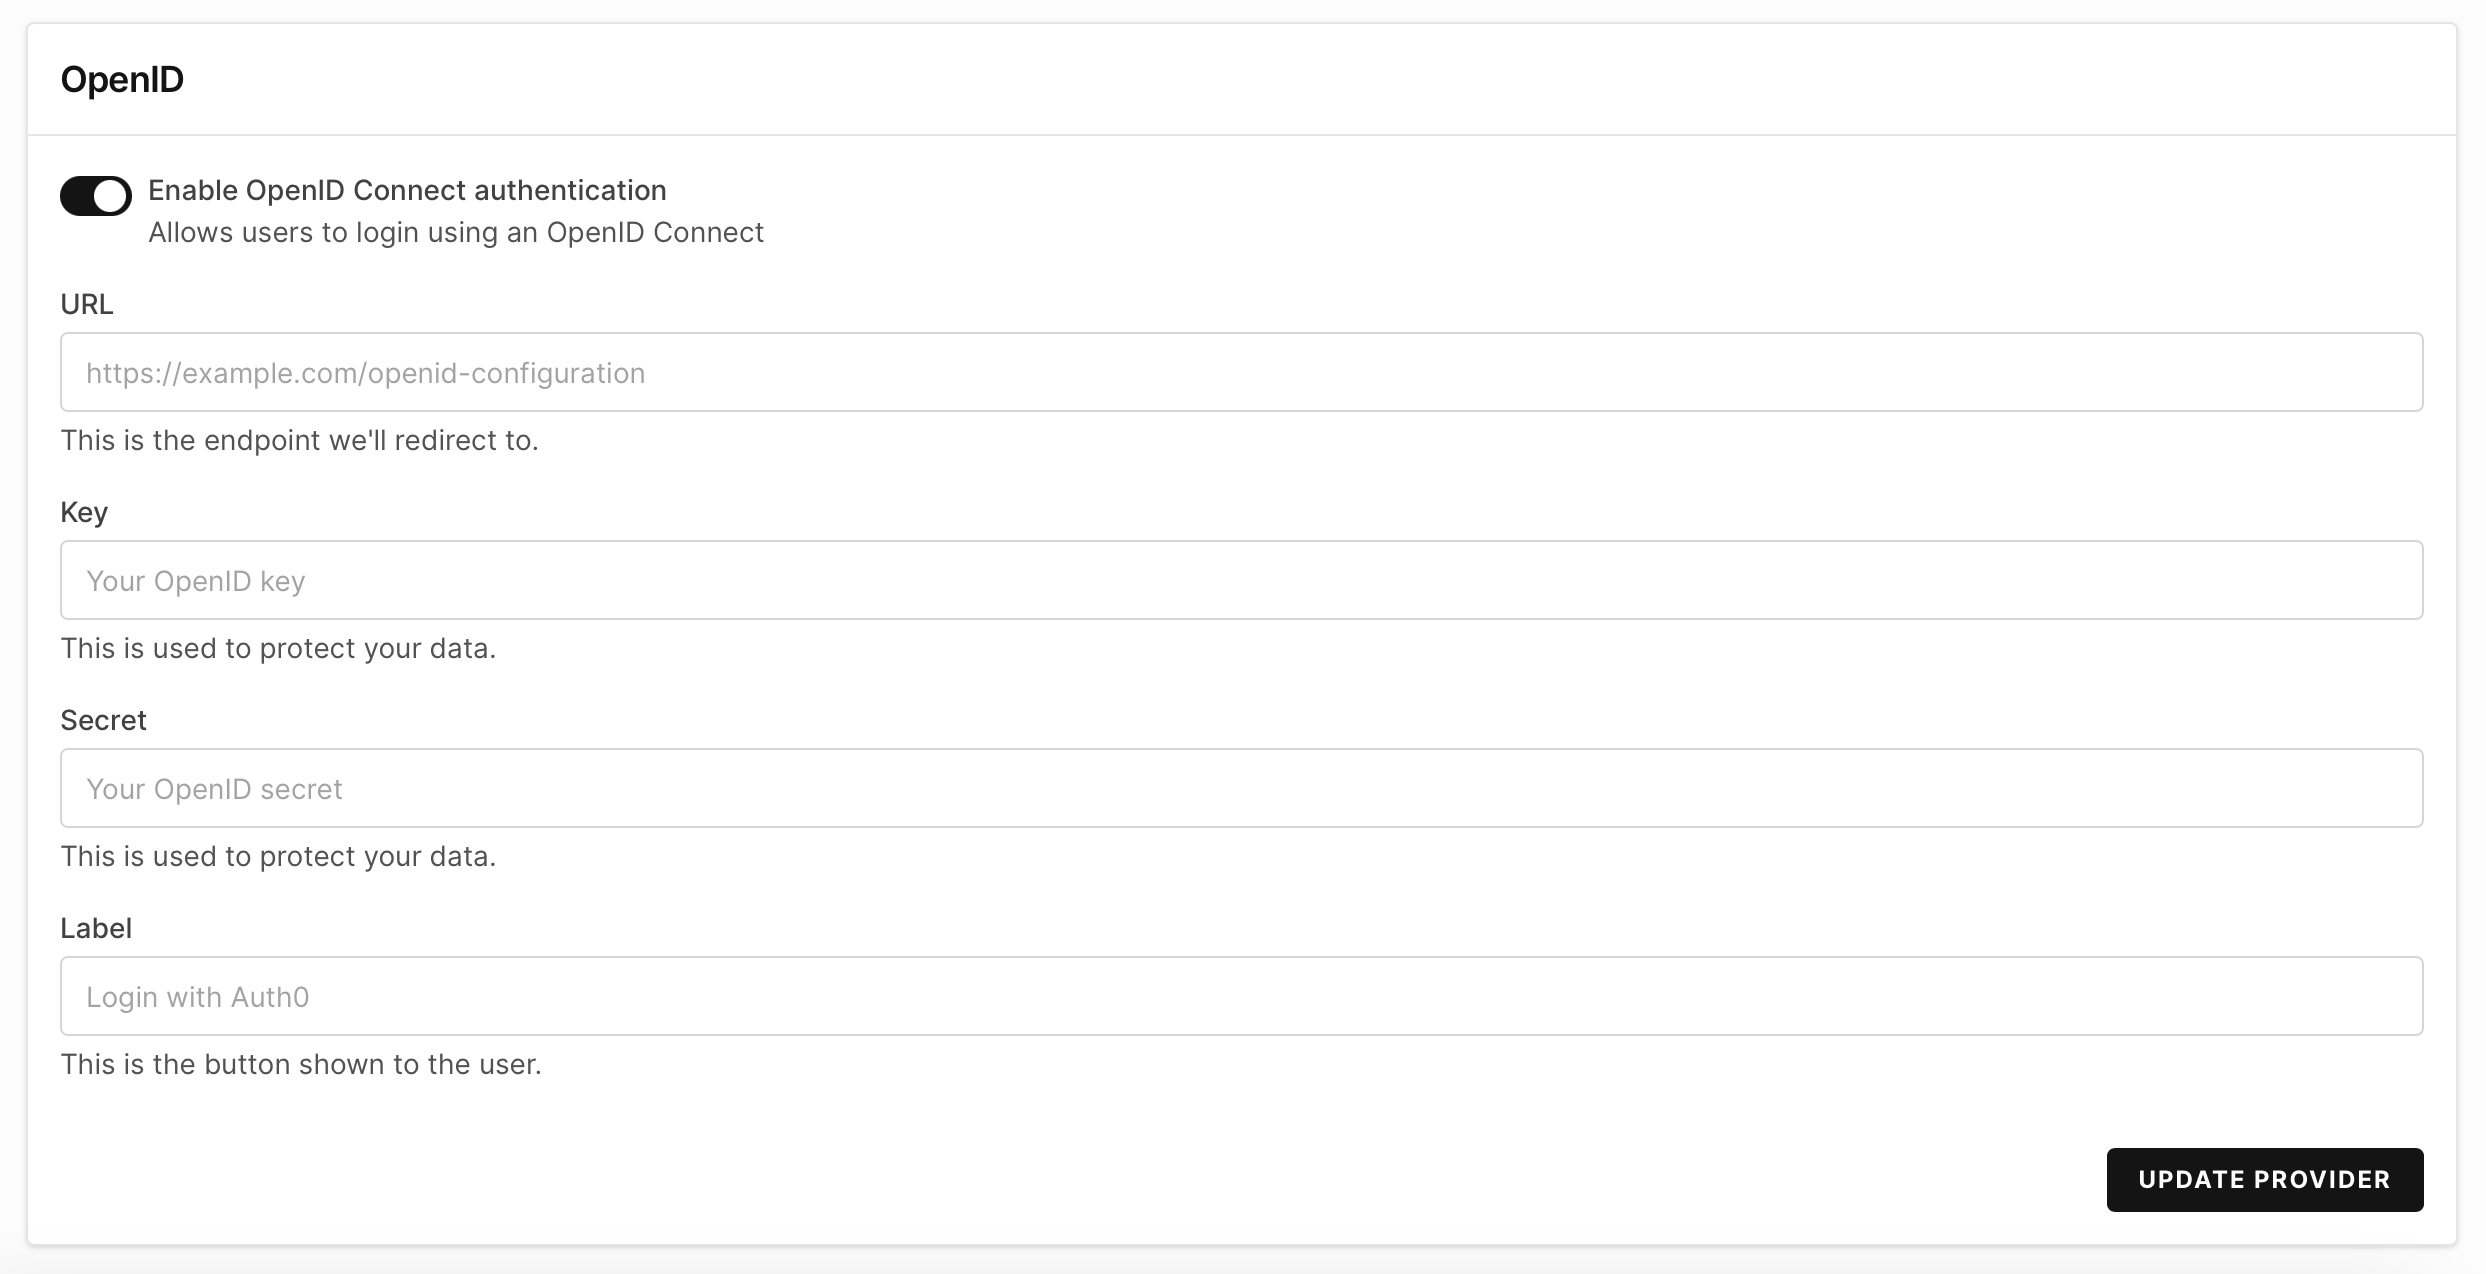Click the OpenID page heading
This screenshot has width=2486, height=1274.
coord(122,79)
